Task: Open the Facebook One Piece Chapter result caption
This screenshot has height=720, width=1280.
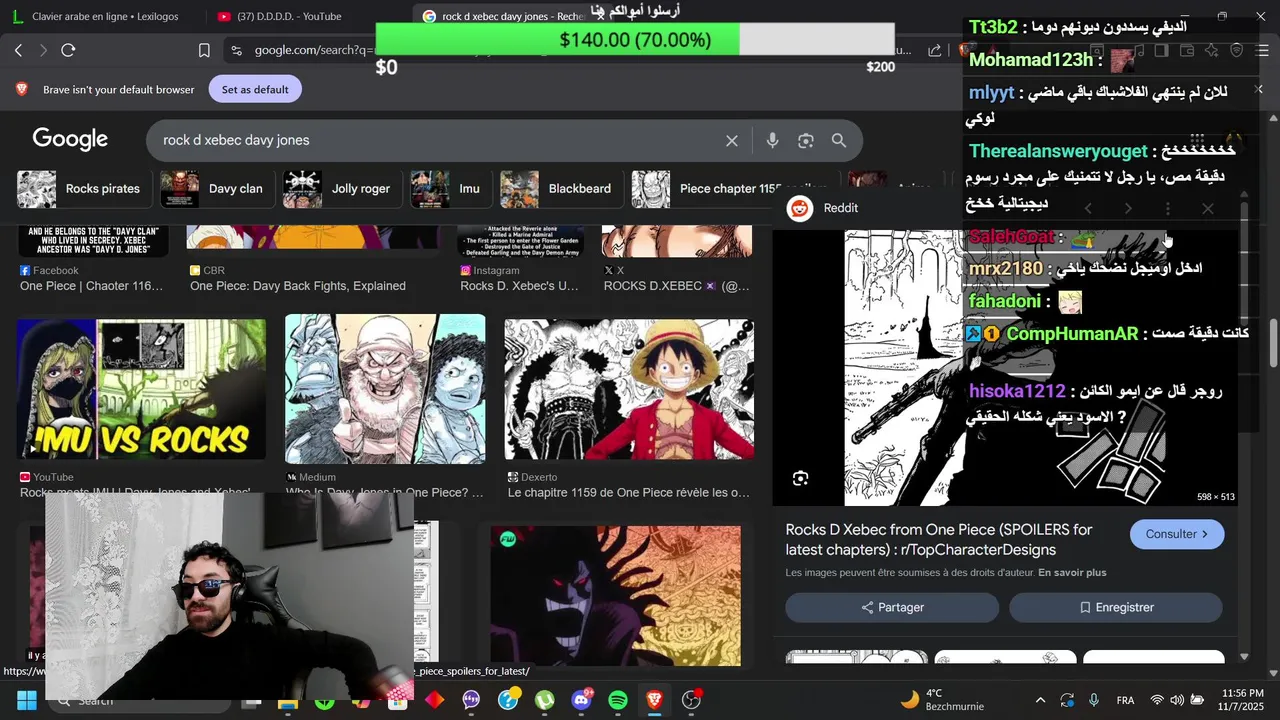Action: (92, 286)
